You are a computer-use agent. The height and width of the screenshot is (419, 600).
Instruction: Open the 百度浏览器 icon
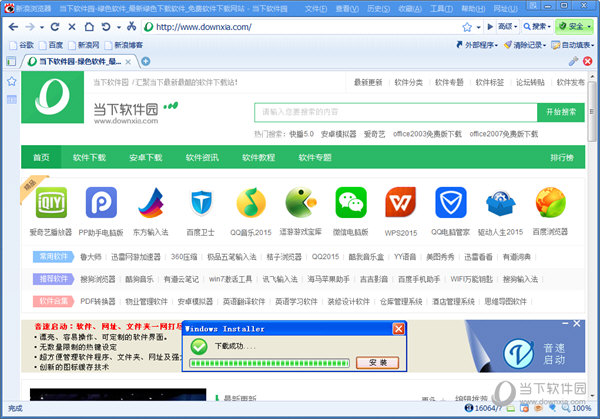550,202
